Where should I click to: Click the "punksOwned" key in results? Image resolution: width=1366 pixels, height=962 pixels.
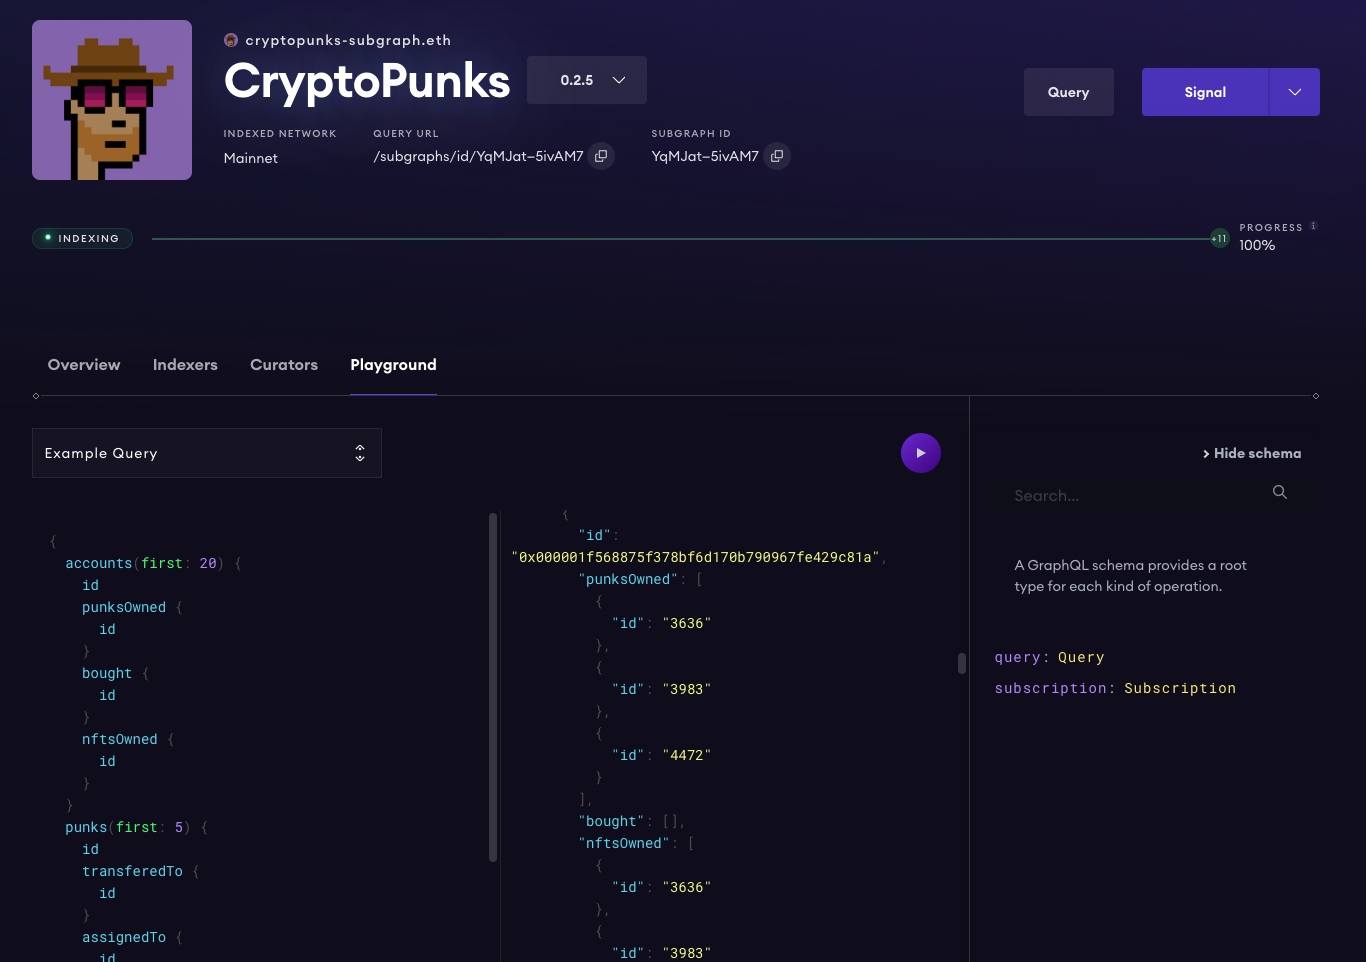click(628, 580)
